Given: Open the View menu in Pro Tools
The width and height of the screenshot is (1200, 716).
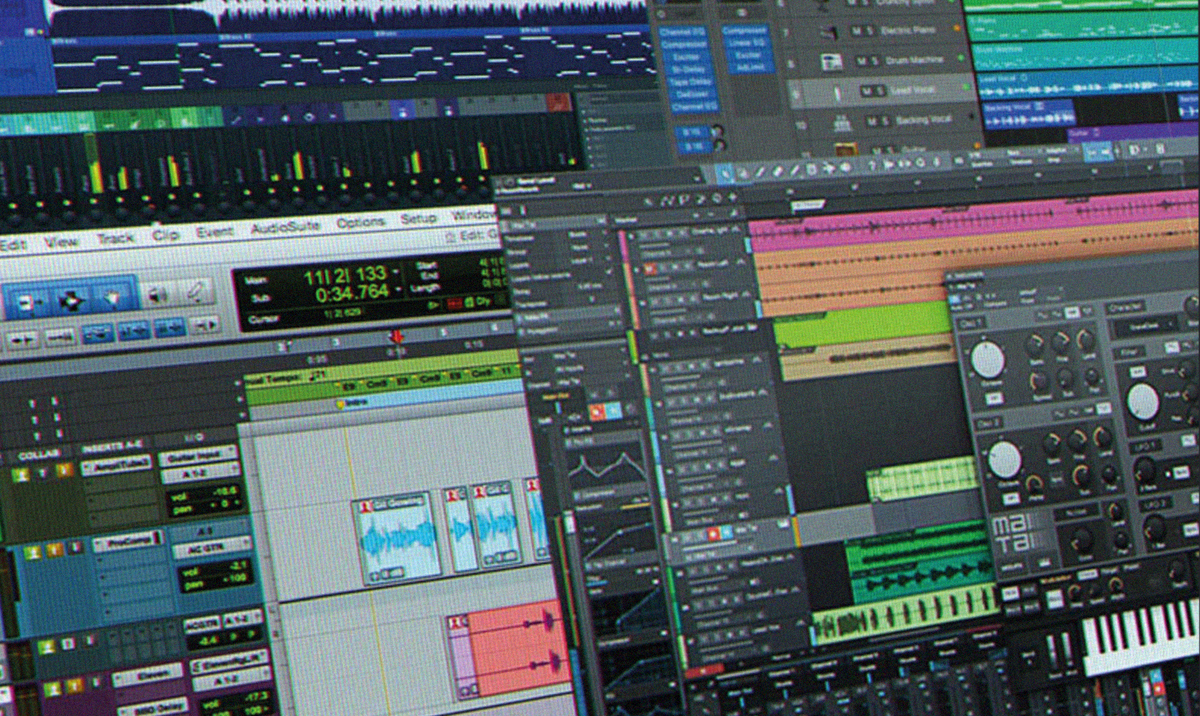Looking at the screenshot, I should [61, 242].
